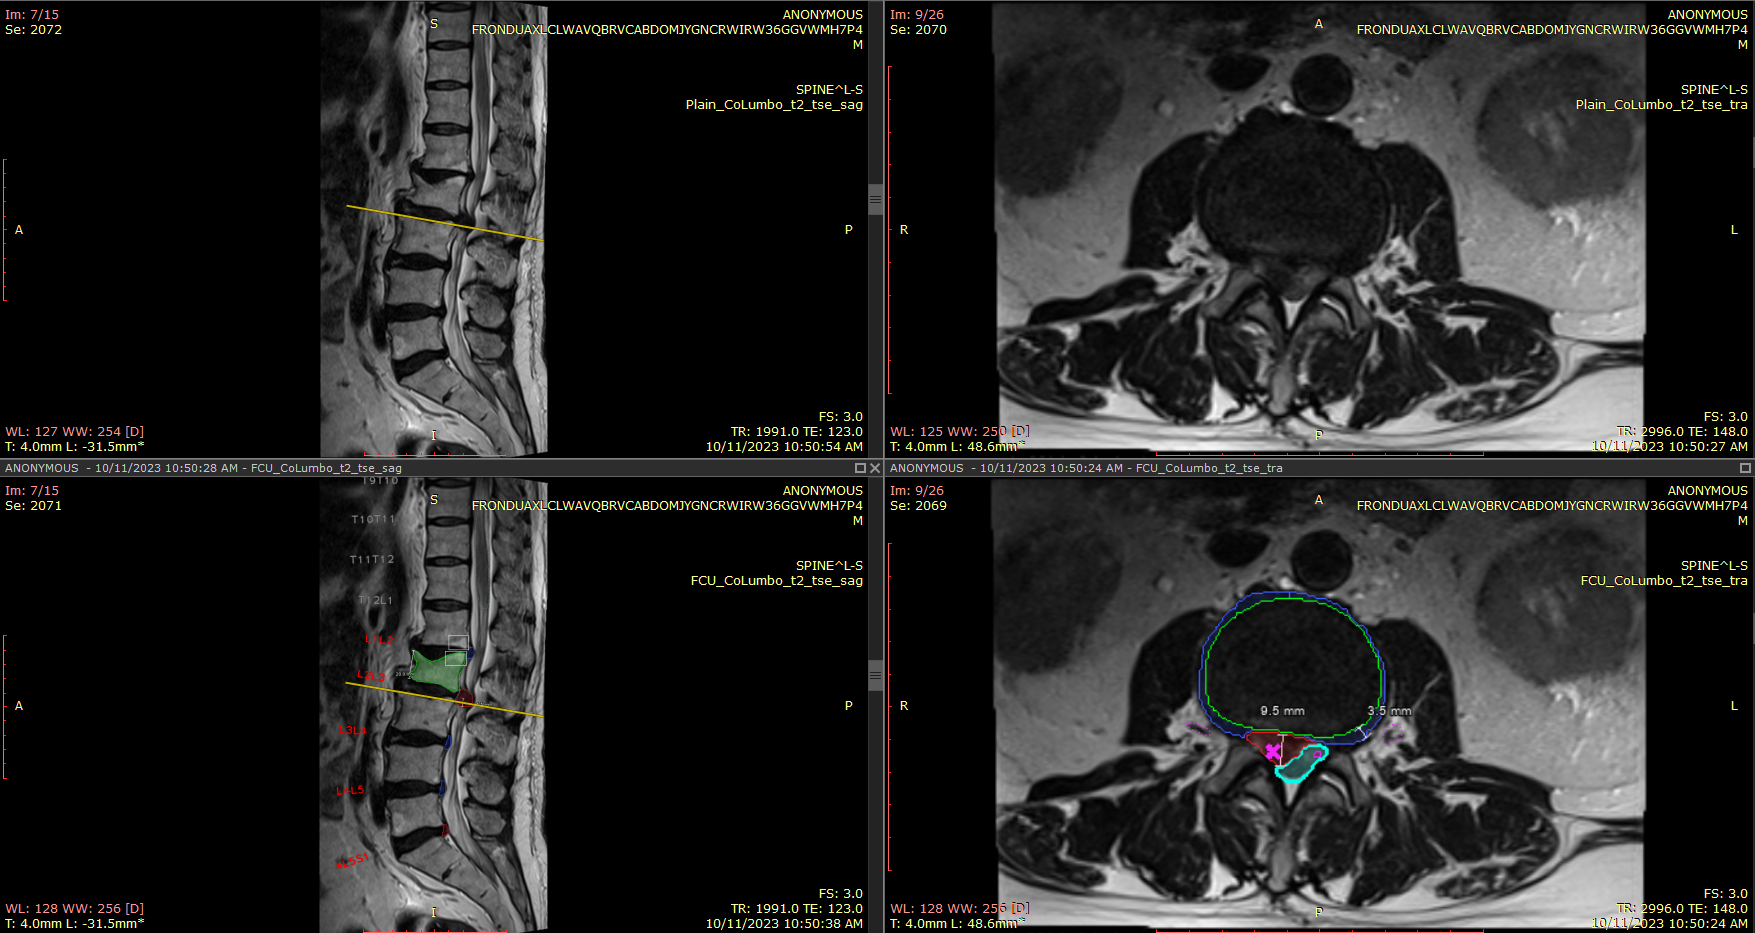Click 'TR: 1991.0 TE: 123.0' in series 2072
The image size is (1755, 933).
797,432
